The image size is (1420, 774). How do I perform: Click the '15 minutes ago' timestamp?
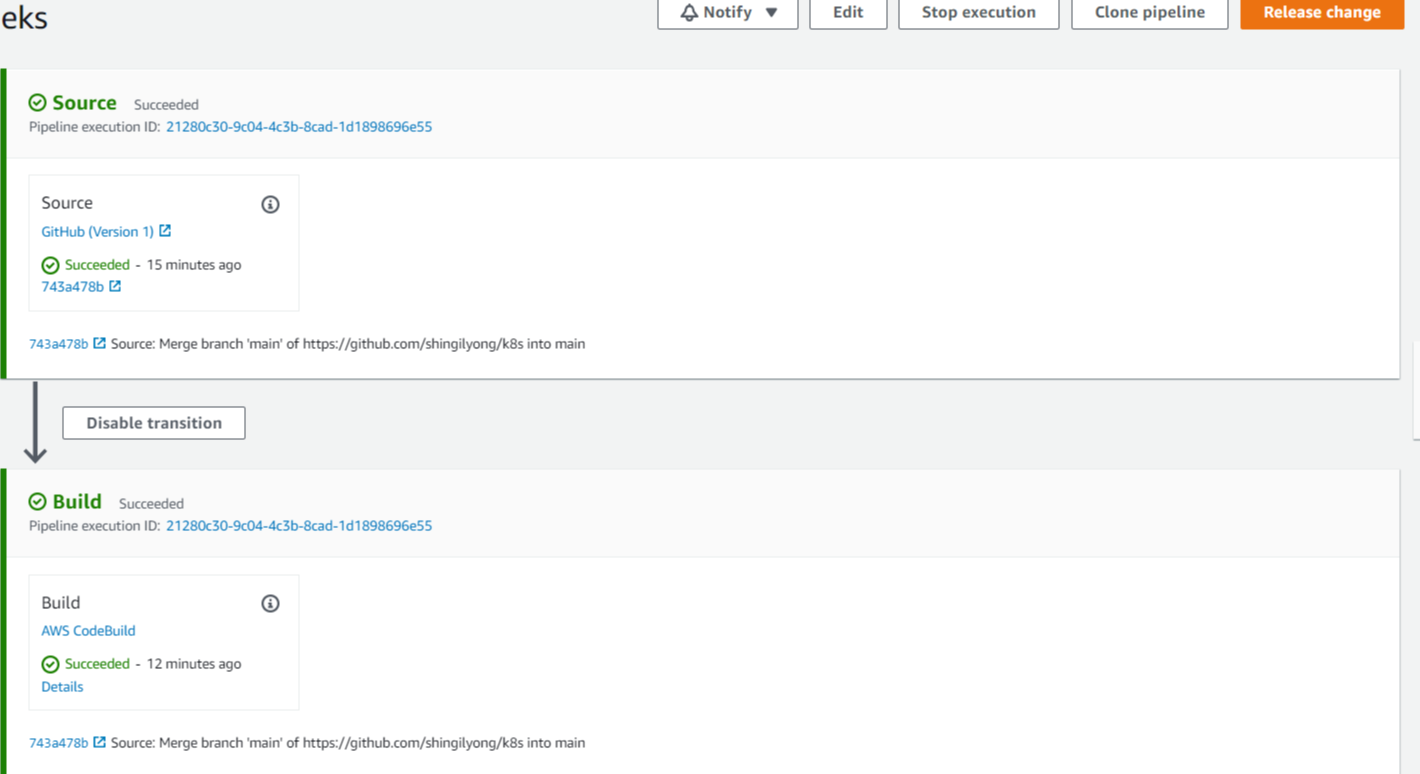[194, 265]
